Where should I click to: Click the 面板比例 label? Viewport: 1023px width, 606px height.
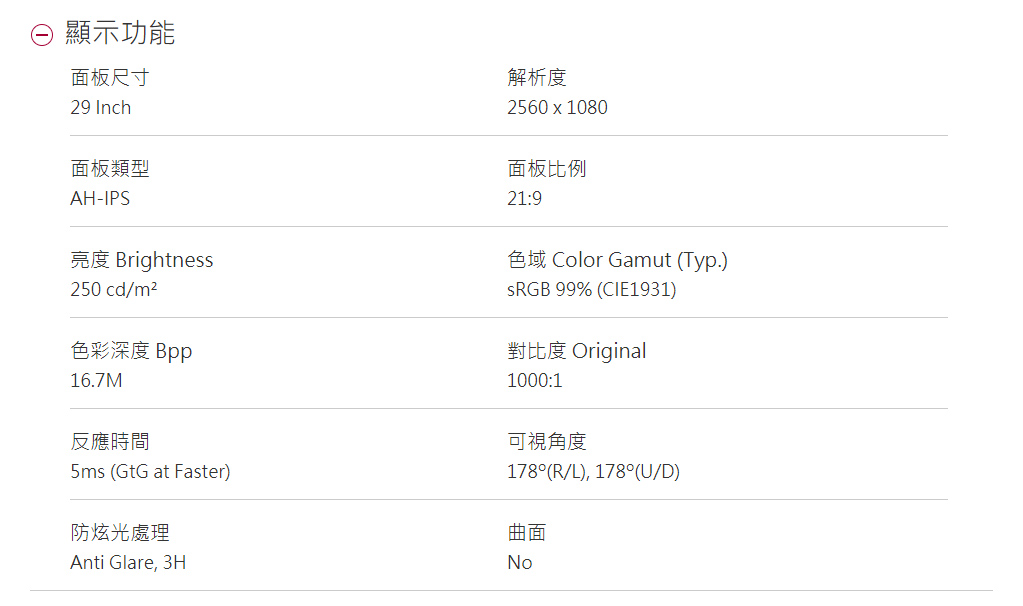[x=547, y=168]
